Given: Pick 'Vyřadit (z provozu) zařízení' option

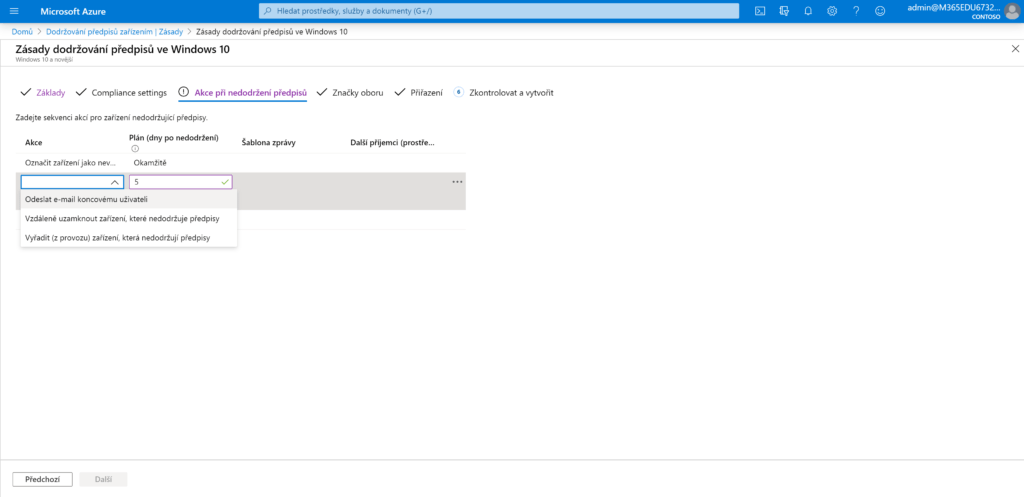Looking at the screenshot, I should tap(122, 237).
